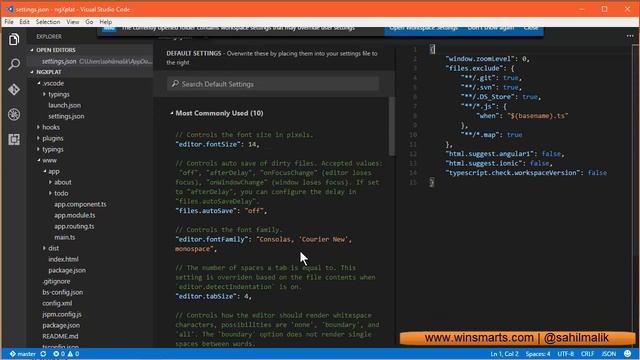Open .gitignore file
This screenshot has width=640, height=360.
point(56,282)
